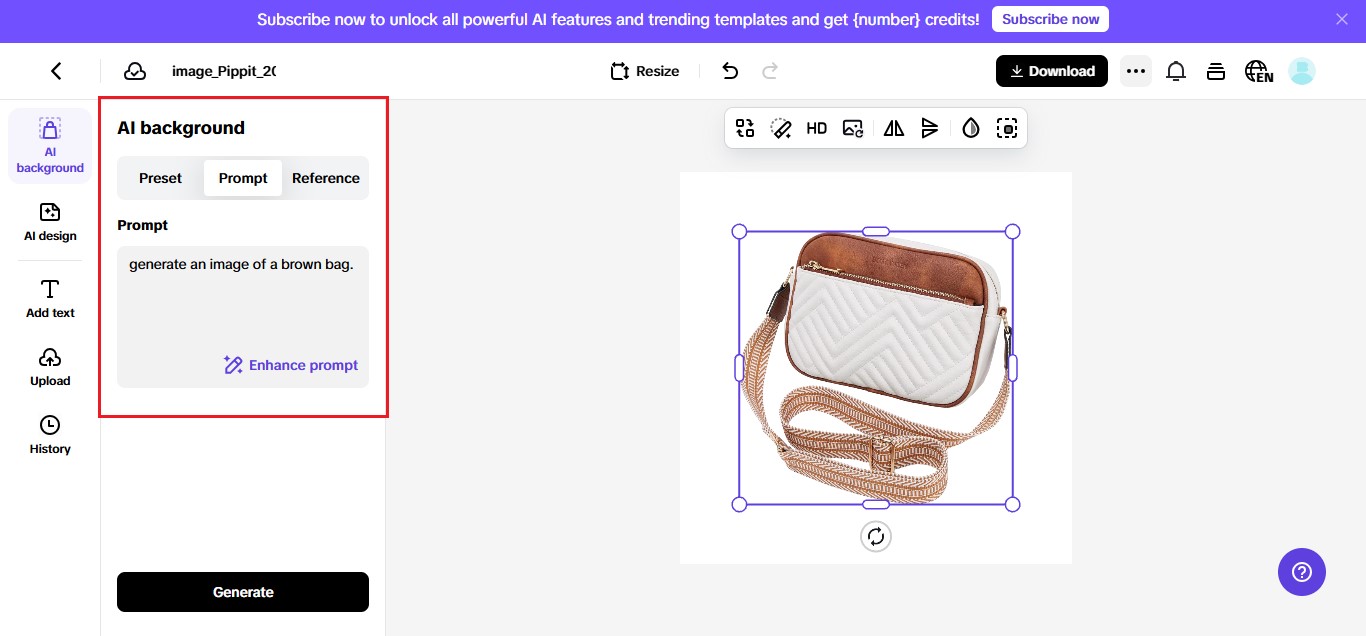The image size is (1366, 636).
Task: Flip the bag image vertically
Action: coord(930,127)
